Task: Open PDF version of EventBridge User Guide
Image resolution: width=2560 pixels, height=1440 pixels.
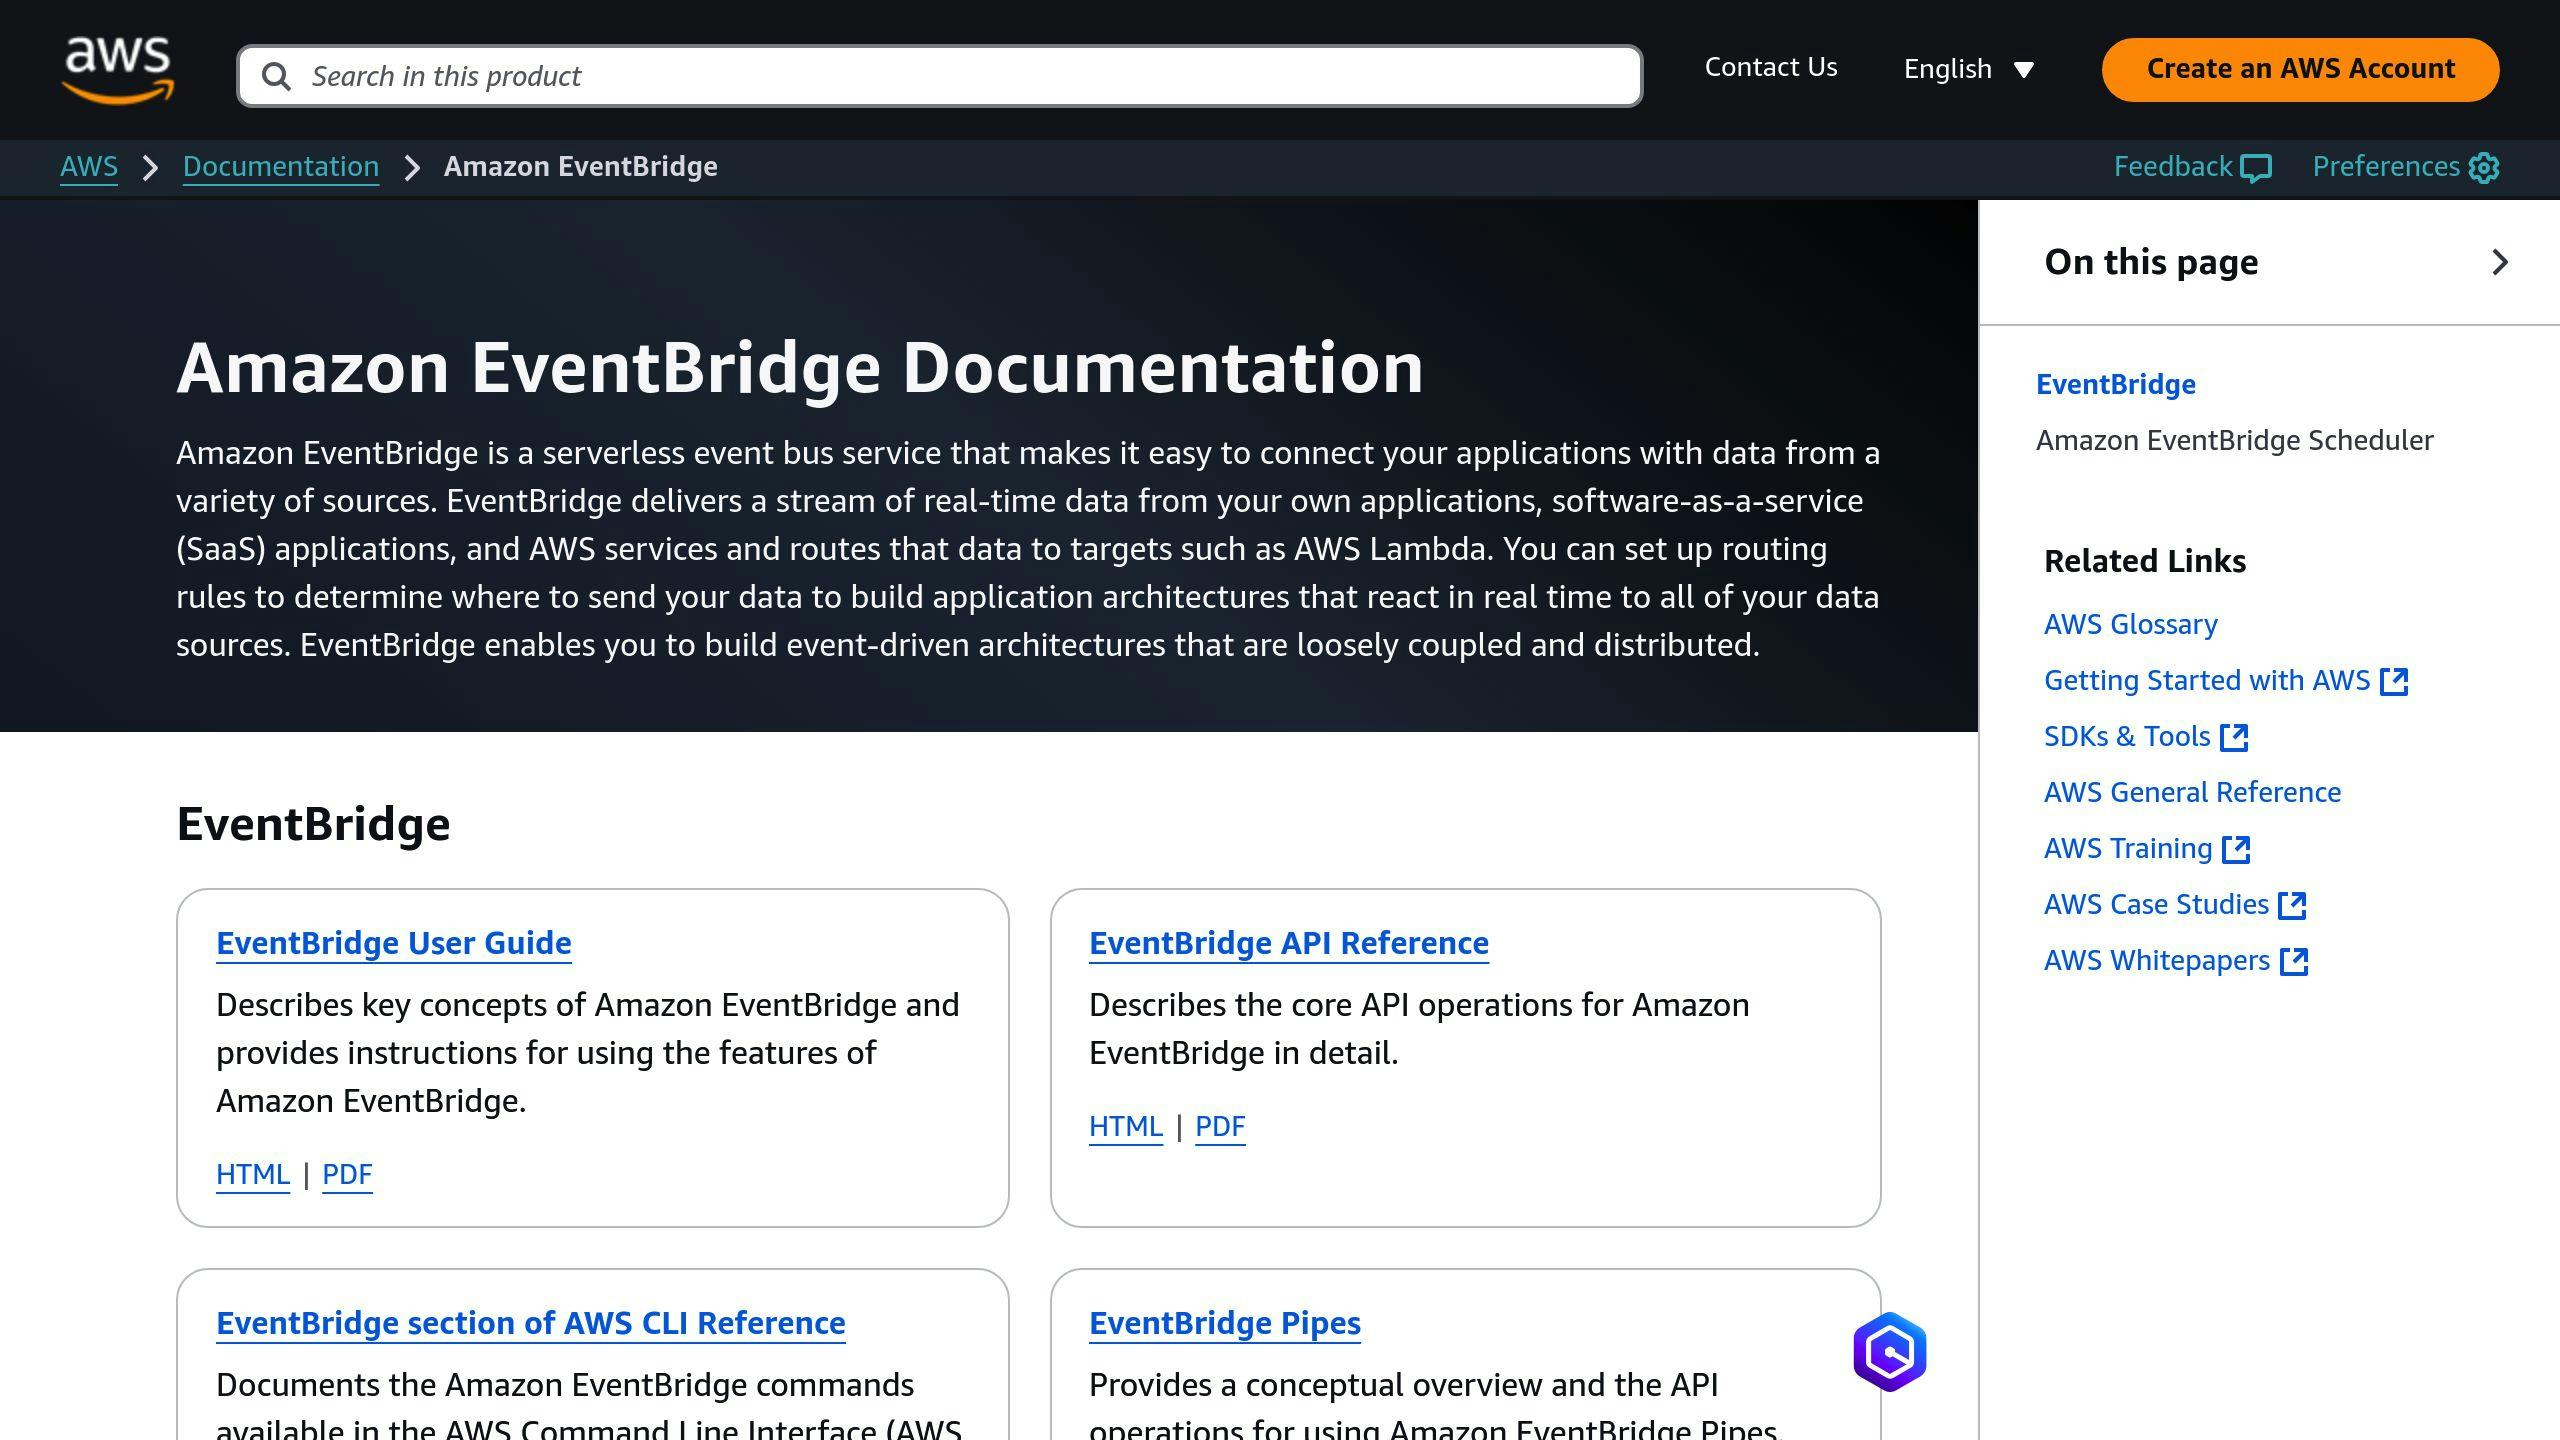Action: 347,1174
